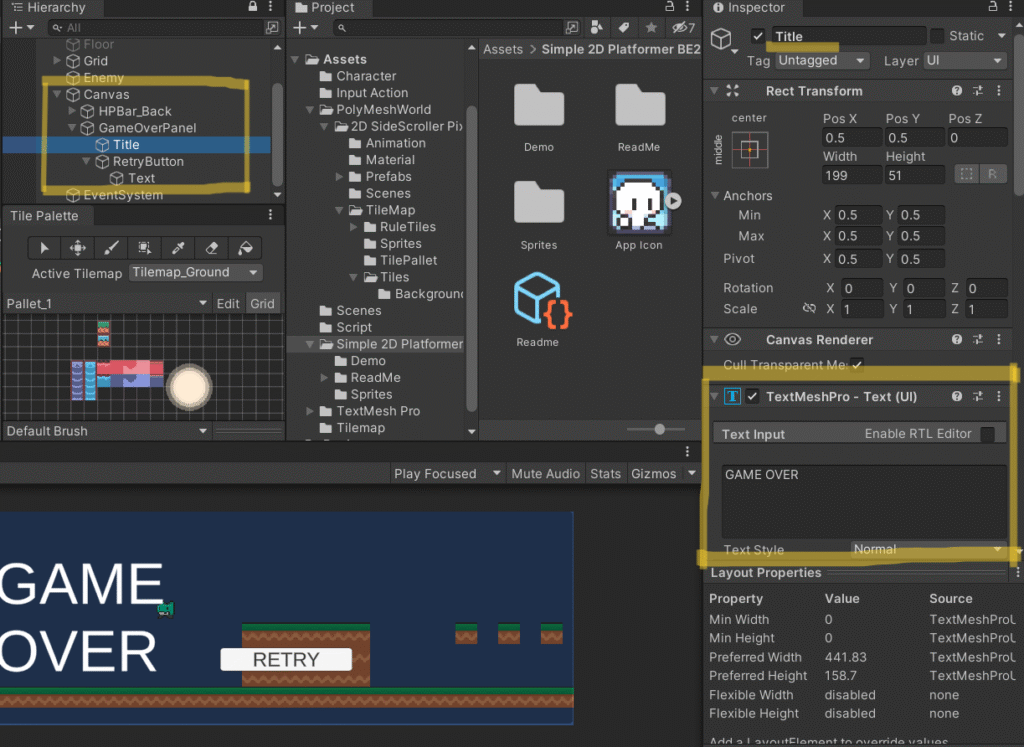
Task: Collapse the GameOverPanel tree item
Action: pos(73,128)
